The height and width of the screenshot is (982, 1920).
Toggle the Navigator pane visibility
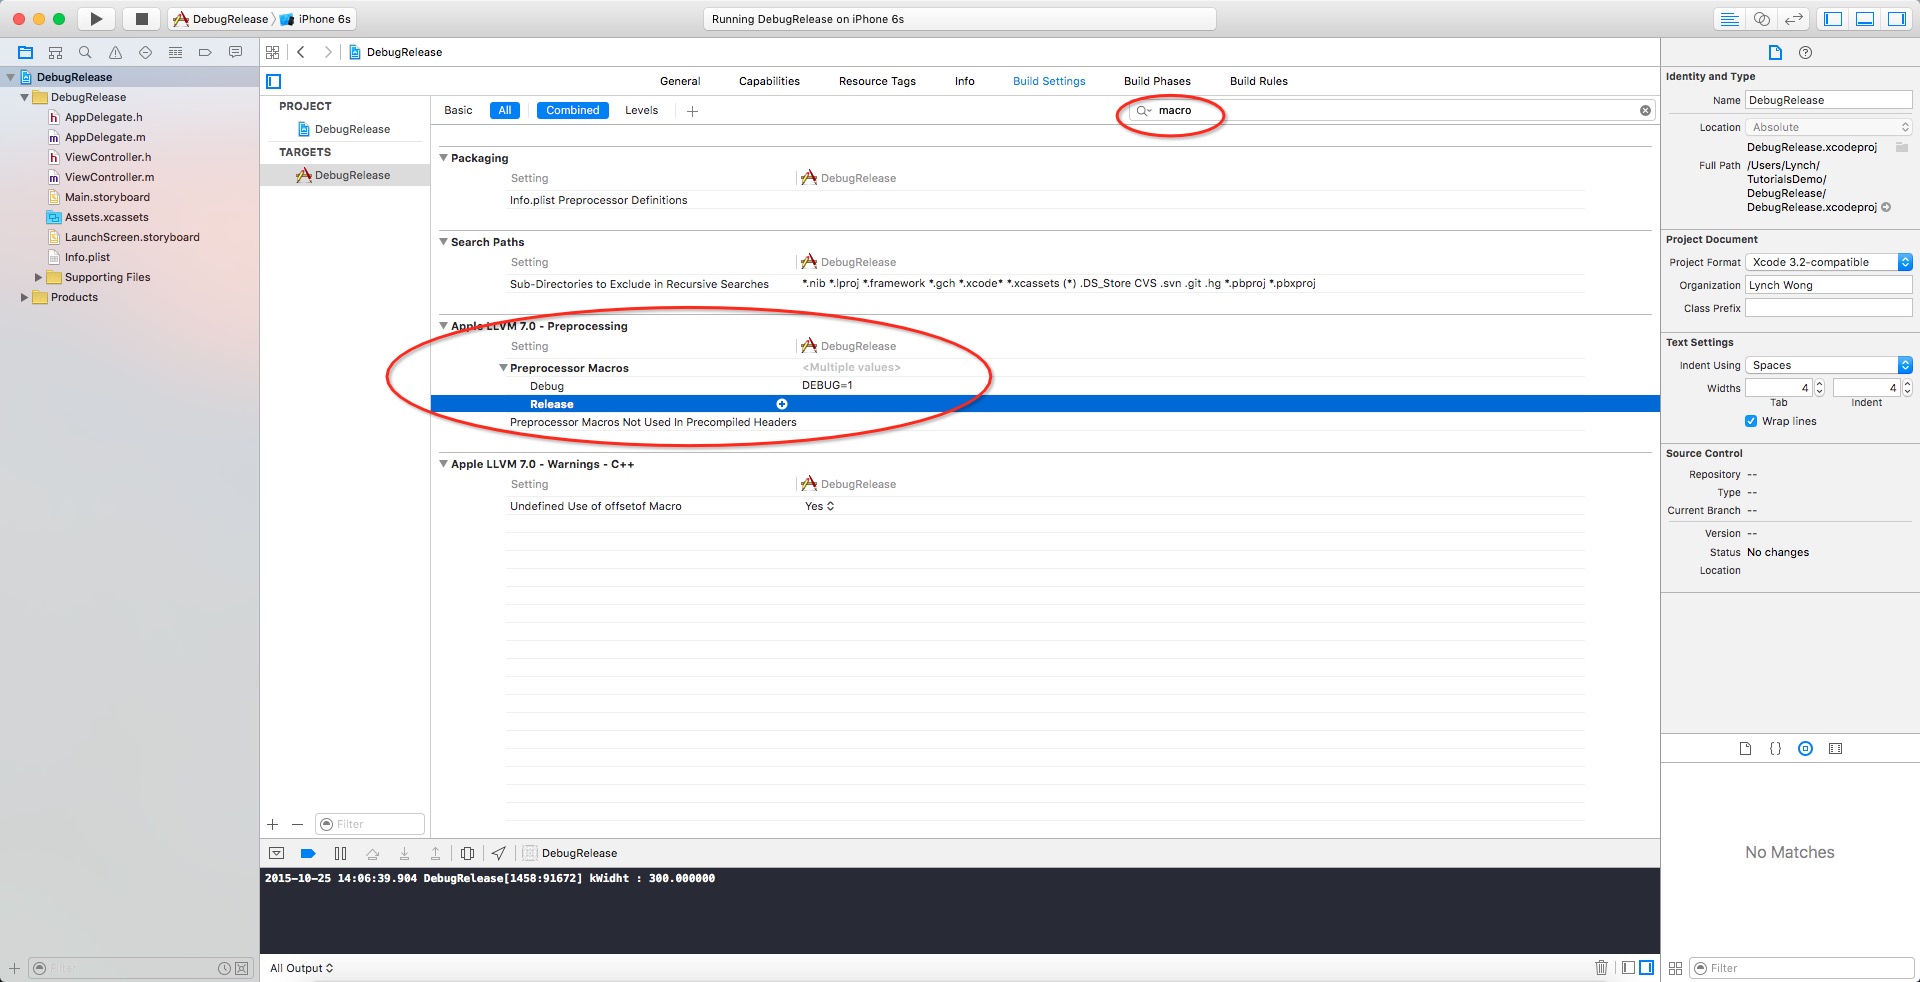1833,19
